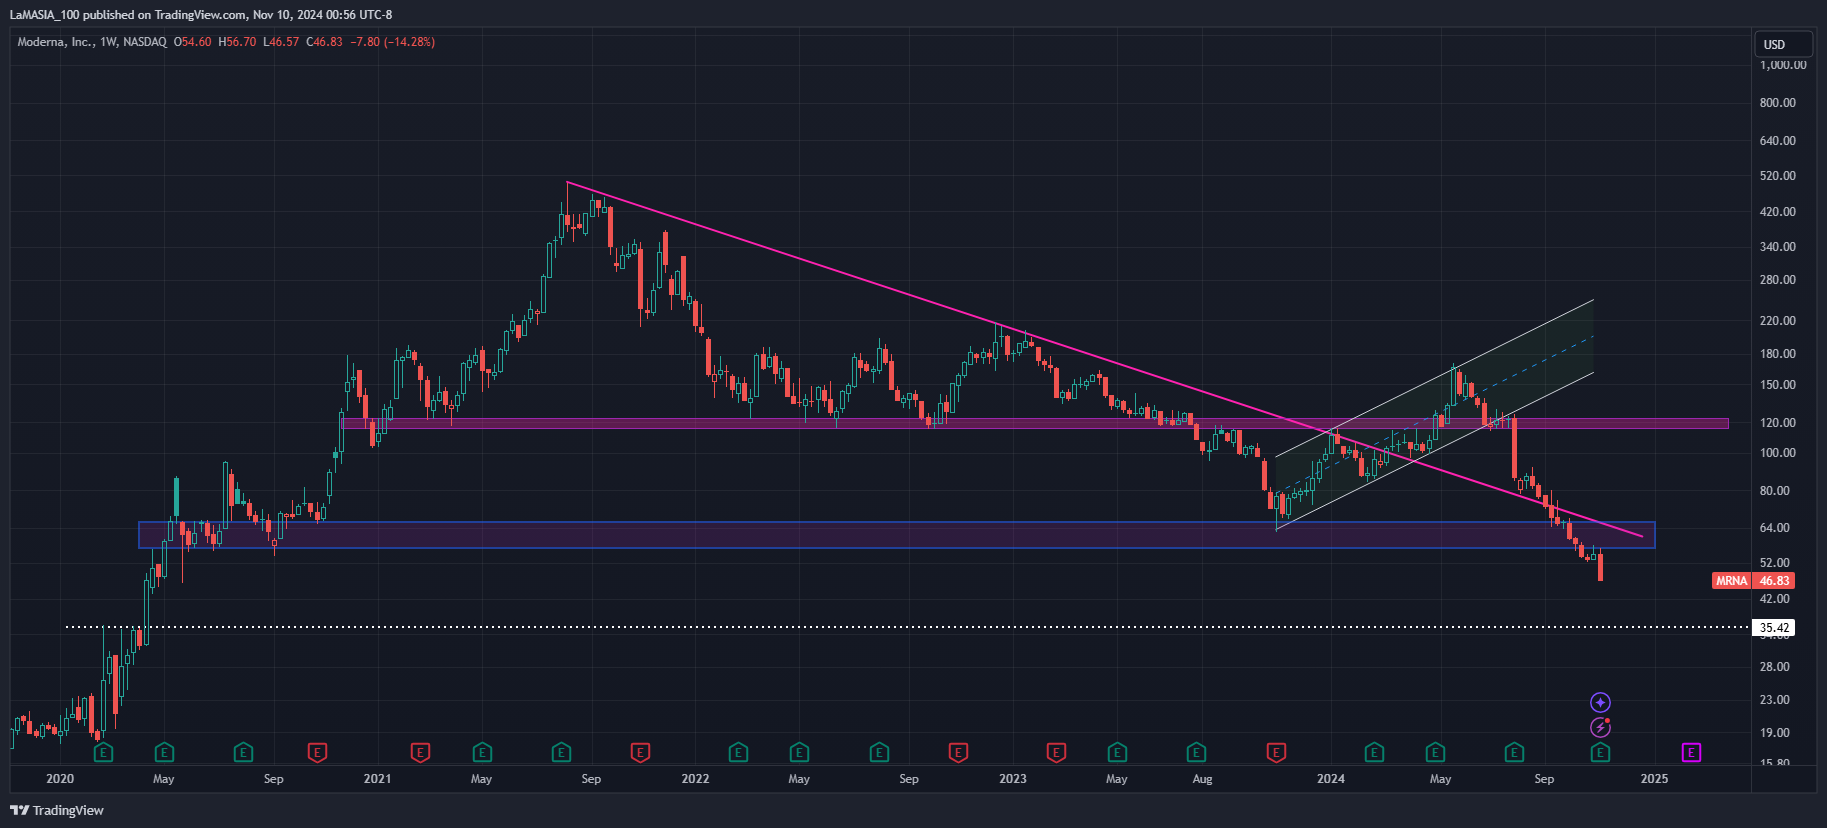Image resolution: width=1827 pixels, height=828 pixels.
Task: Click the 2021 label on time axis
Action: click(x=377, y=779)
